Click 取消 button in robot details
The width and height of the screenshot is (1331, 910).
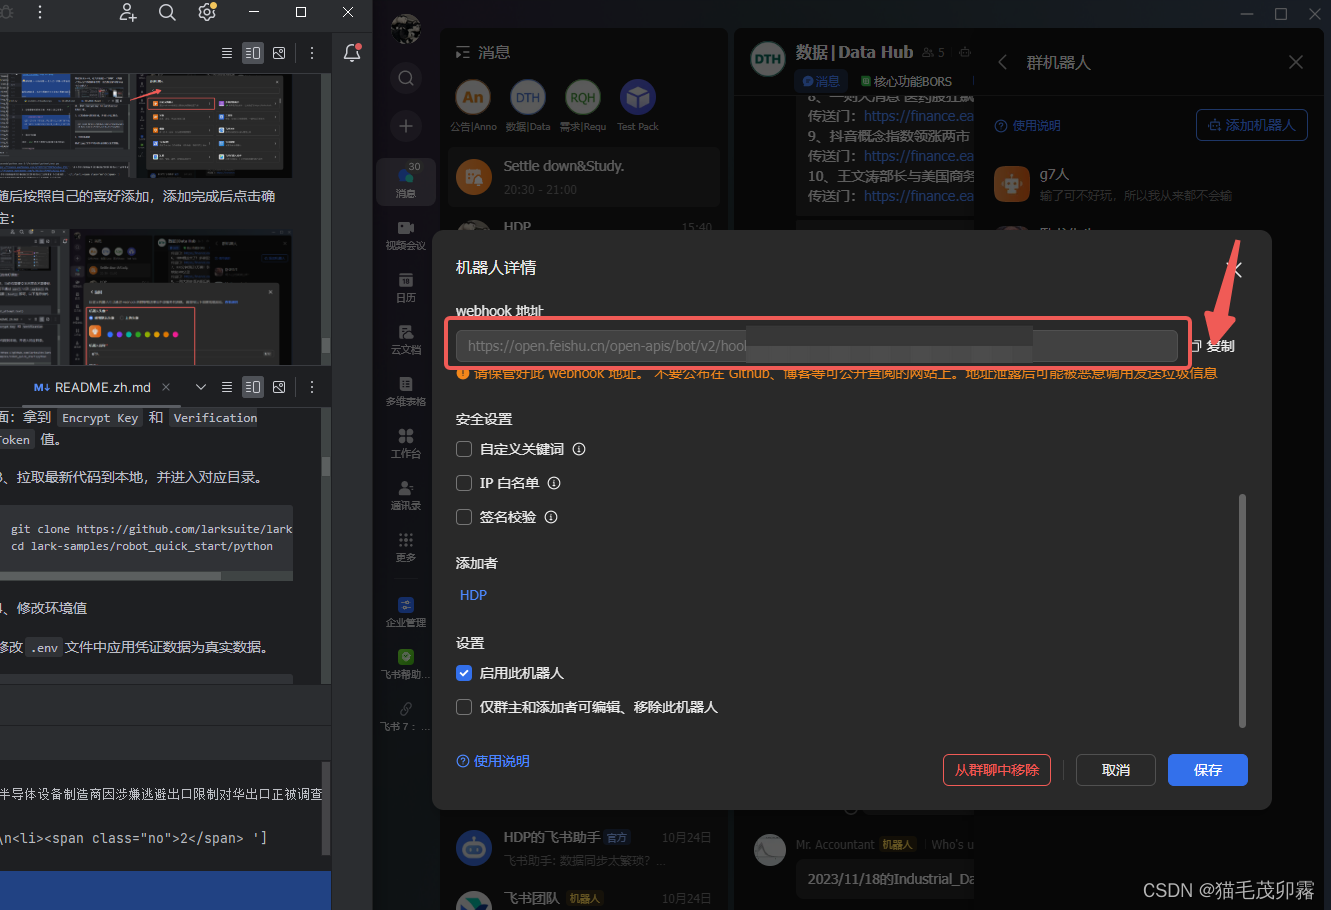coord(1116,770)
